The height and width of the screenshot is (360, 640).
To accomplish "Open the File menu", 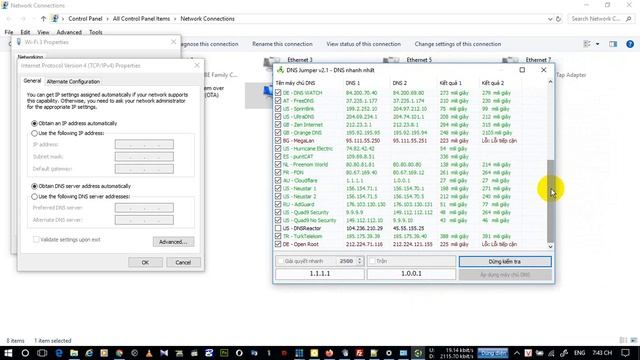I will click(x=9, y=32).
